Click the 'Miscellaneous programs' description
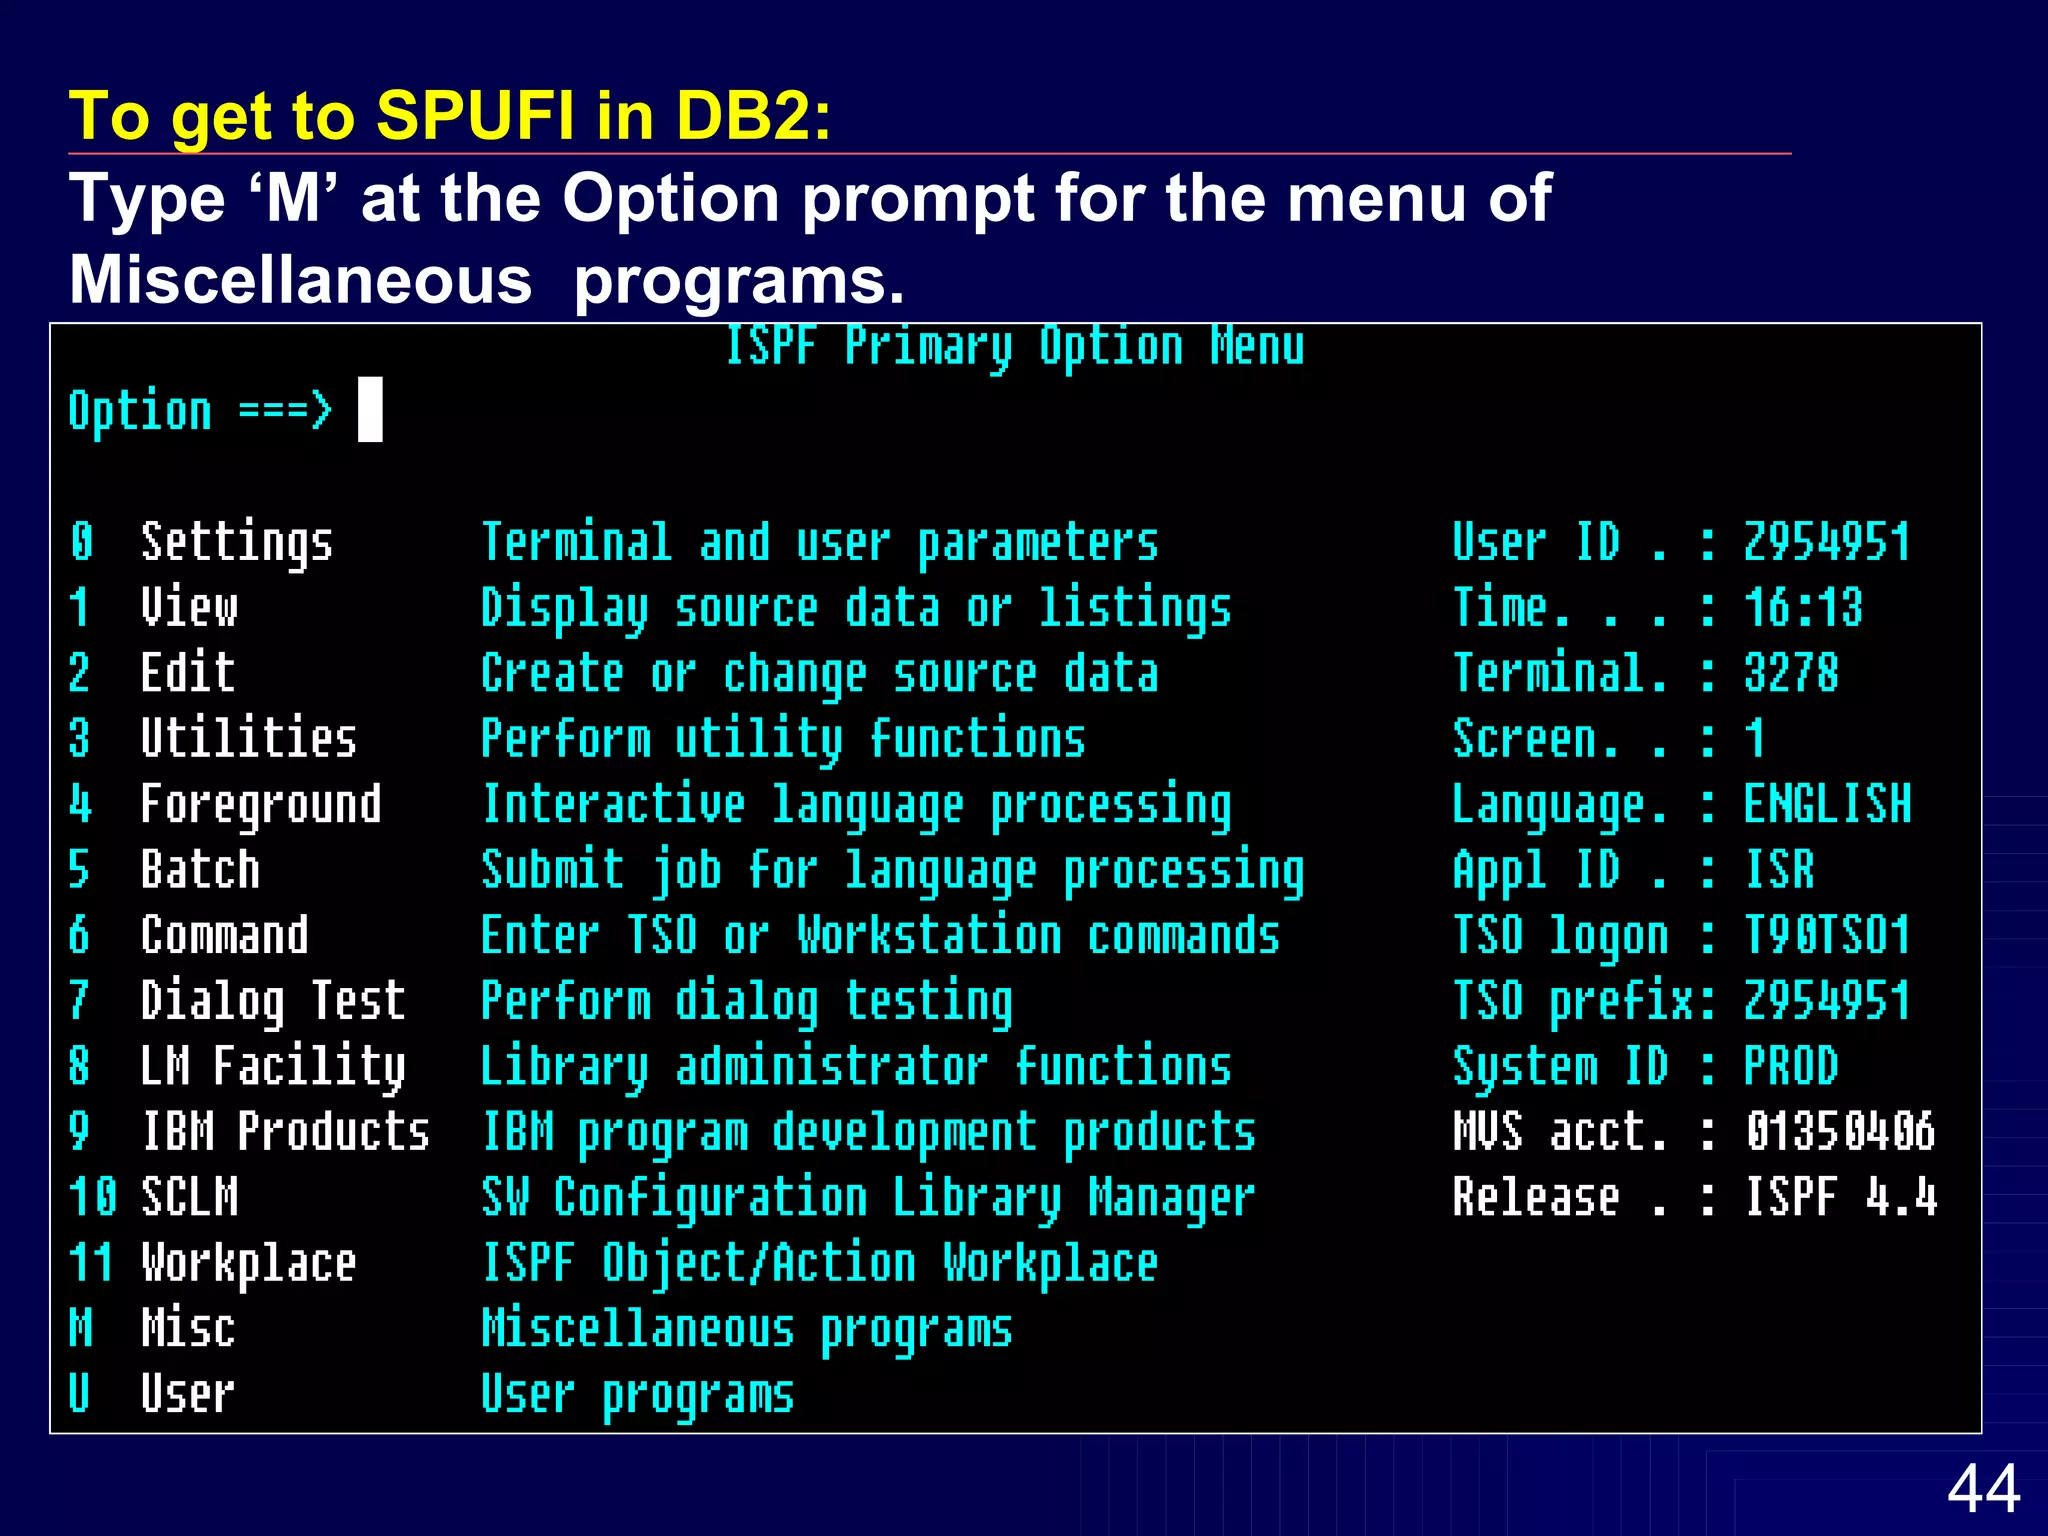The width and height of the screenshot is (2048, 1536). click(x=747, y=1330)
